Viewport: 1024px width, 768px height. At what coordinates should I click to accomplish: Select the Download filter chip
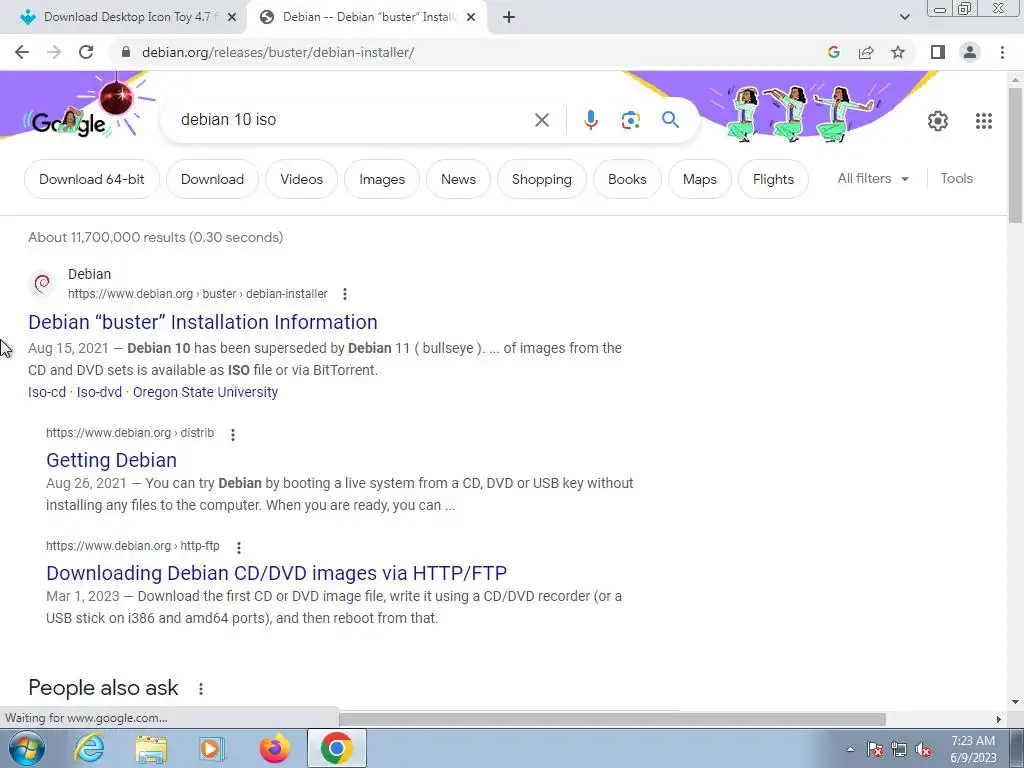coord(212,179)
